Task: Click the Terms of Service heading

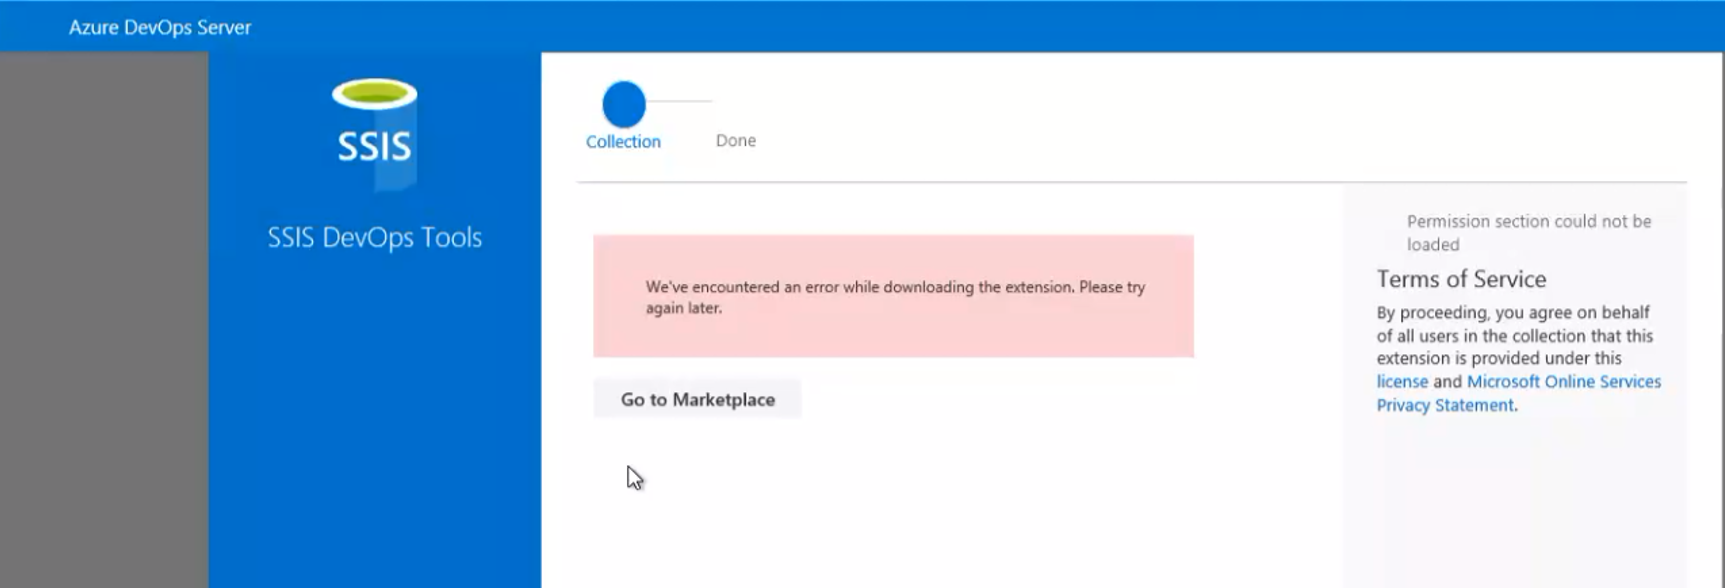Action: pyautogui.click(x=1461, y=278)
